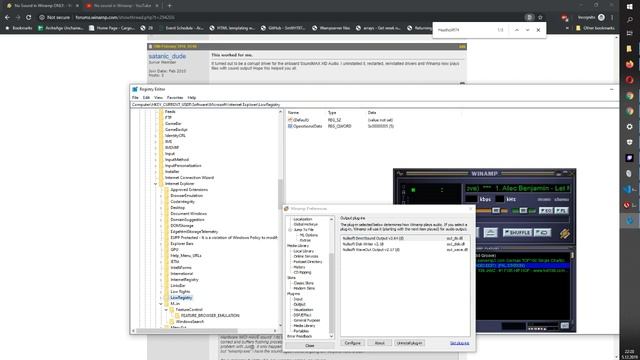Toggle the Winamp repeat button next to SHUFFLE
This screenshot has height=360, width=640.
tap(542, 233)
